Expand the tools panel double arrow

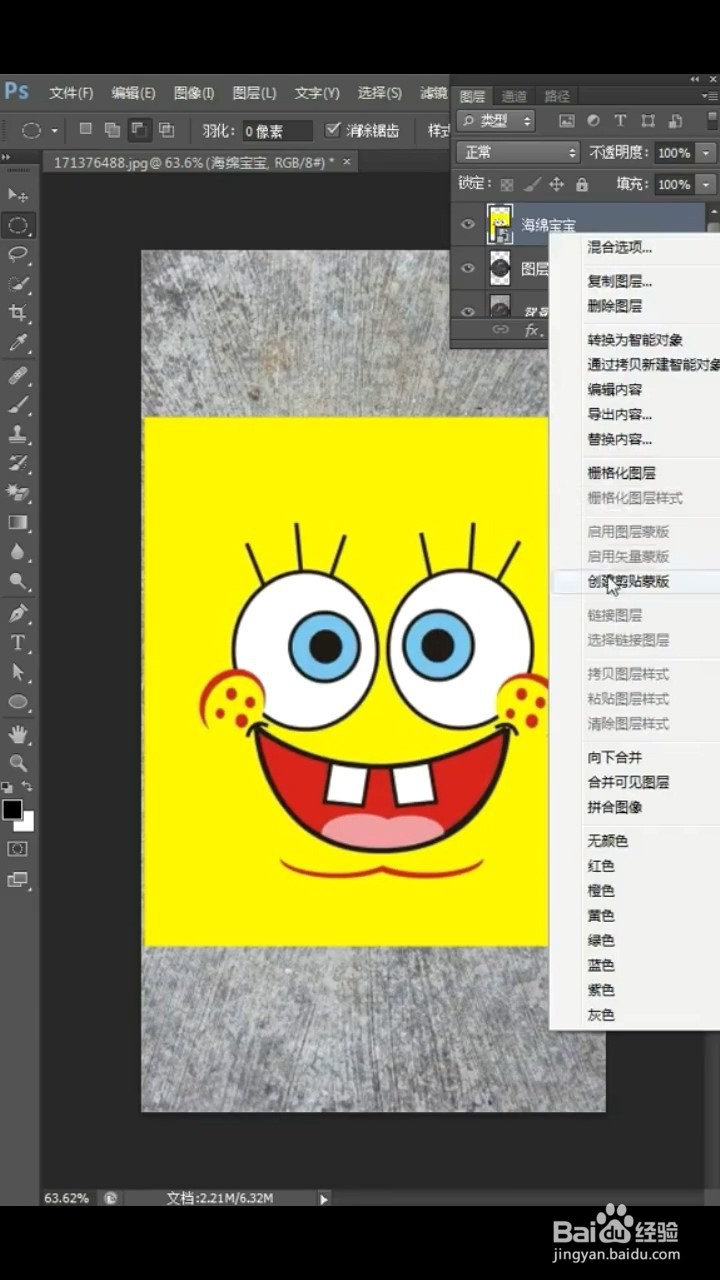click(6, 157)
